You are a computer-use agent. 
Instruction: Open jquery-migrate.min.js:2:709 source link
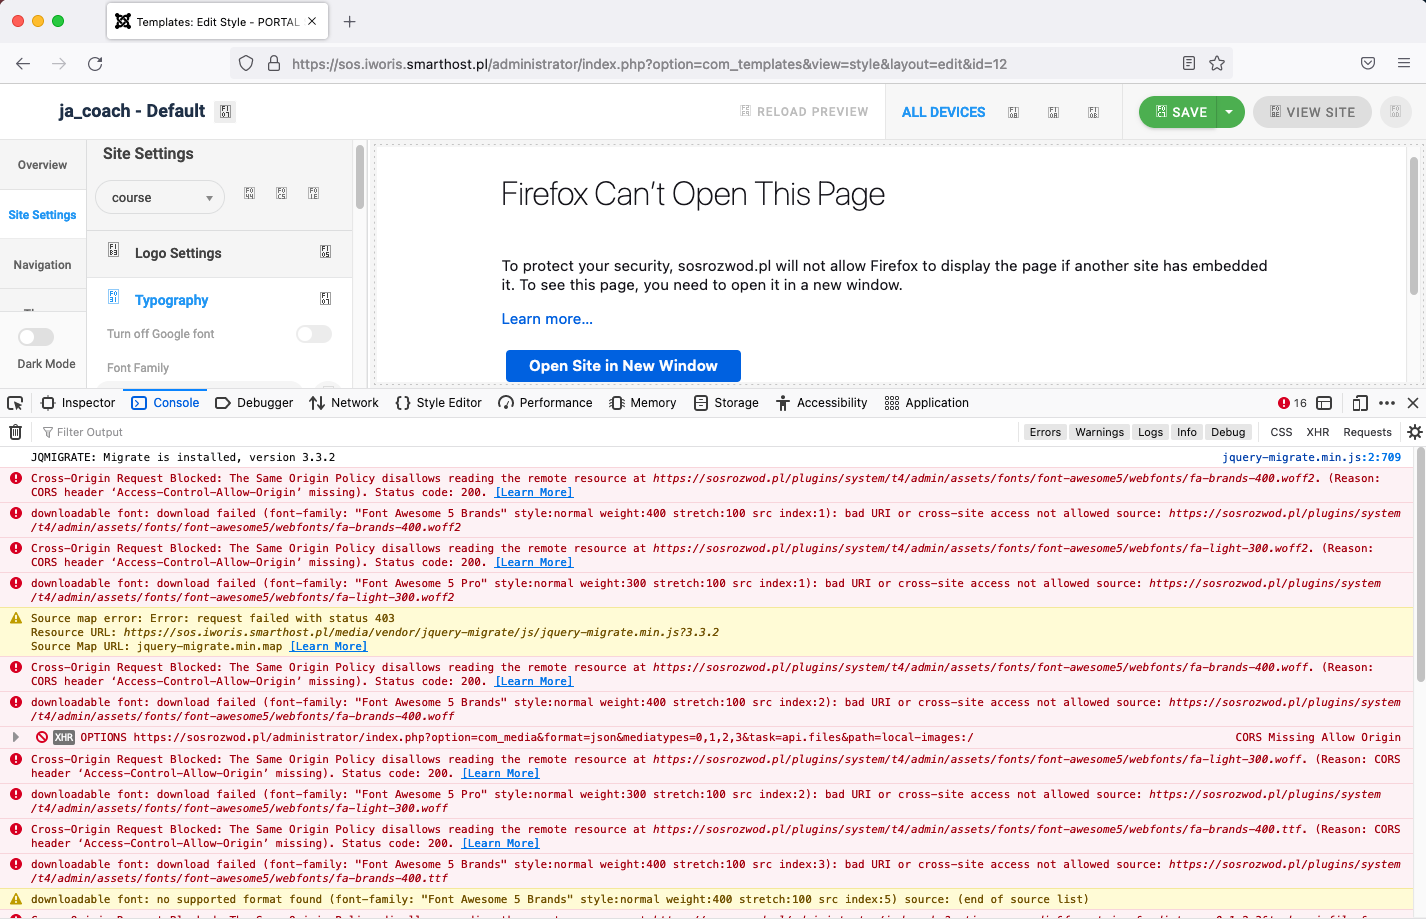(x=1311, y=457)
